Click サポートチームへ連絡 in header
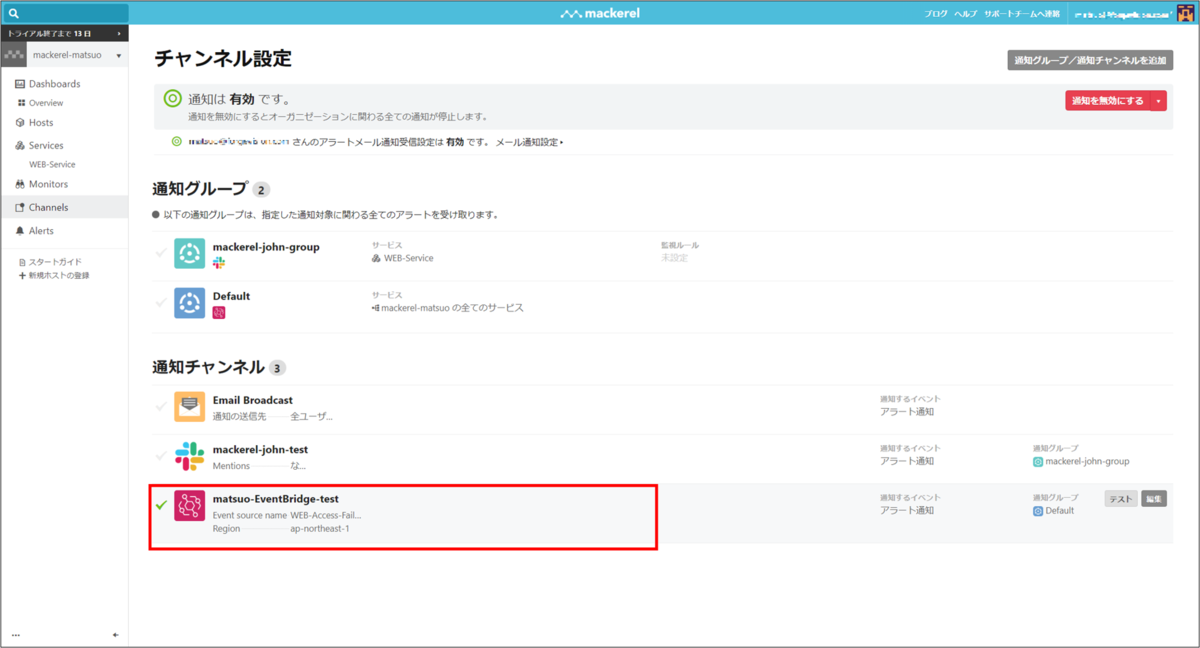Viewport: 1200px width, 648px height. pos(1021,14)
